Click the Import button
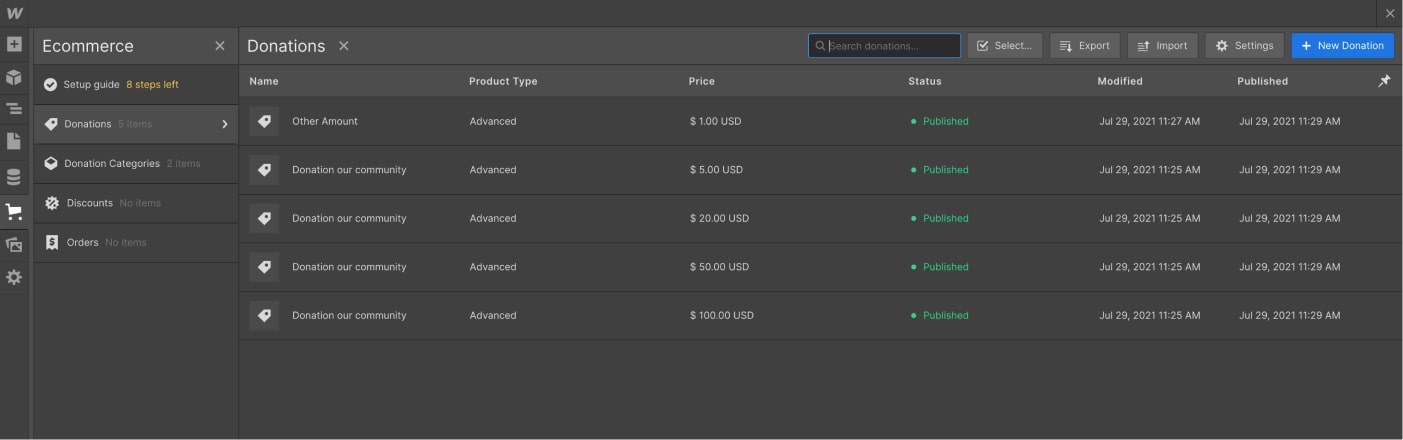The image size is (1403, 440). click(x=1162, y=46)
